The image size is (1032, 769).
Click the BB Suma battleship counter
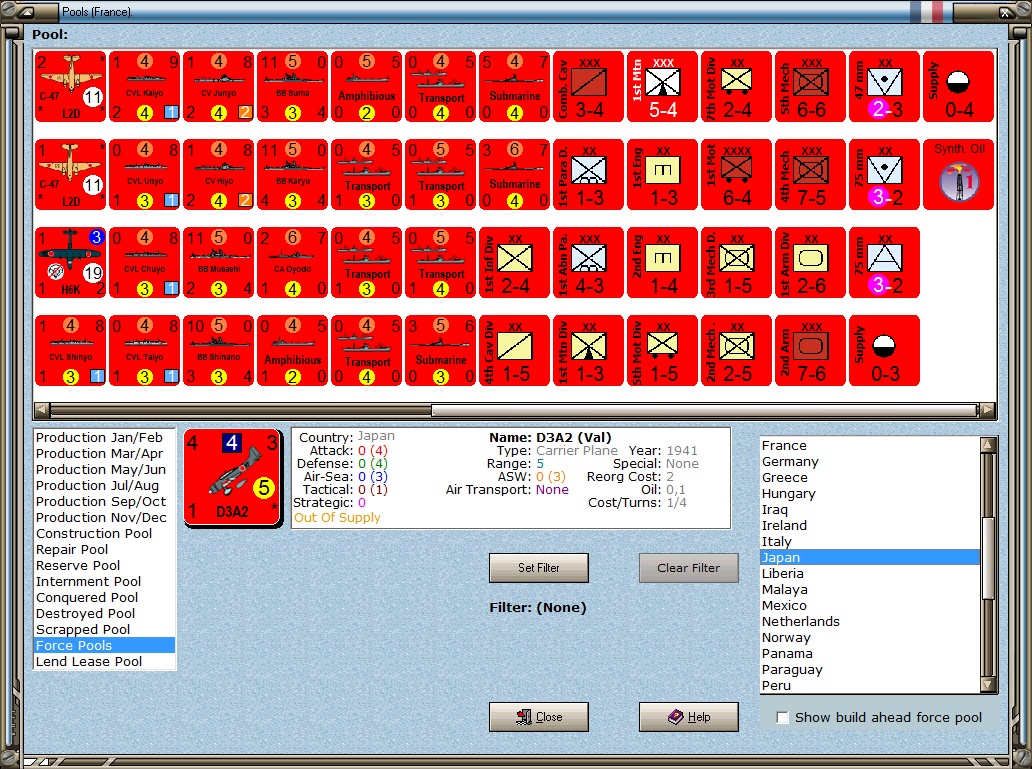292,86
